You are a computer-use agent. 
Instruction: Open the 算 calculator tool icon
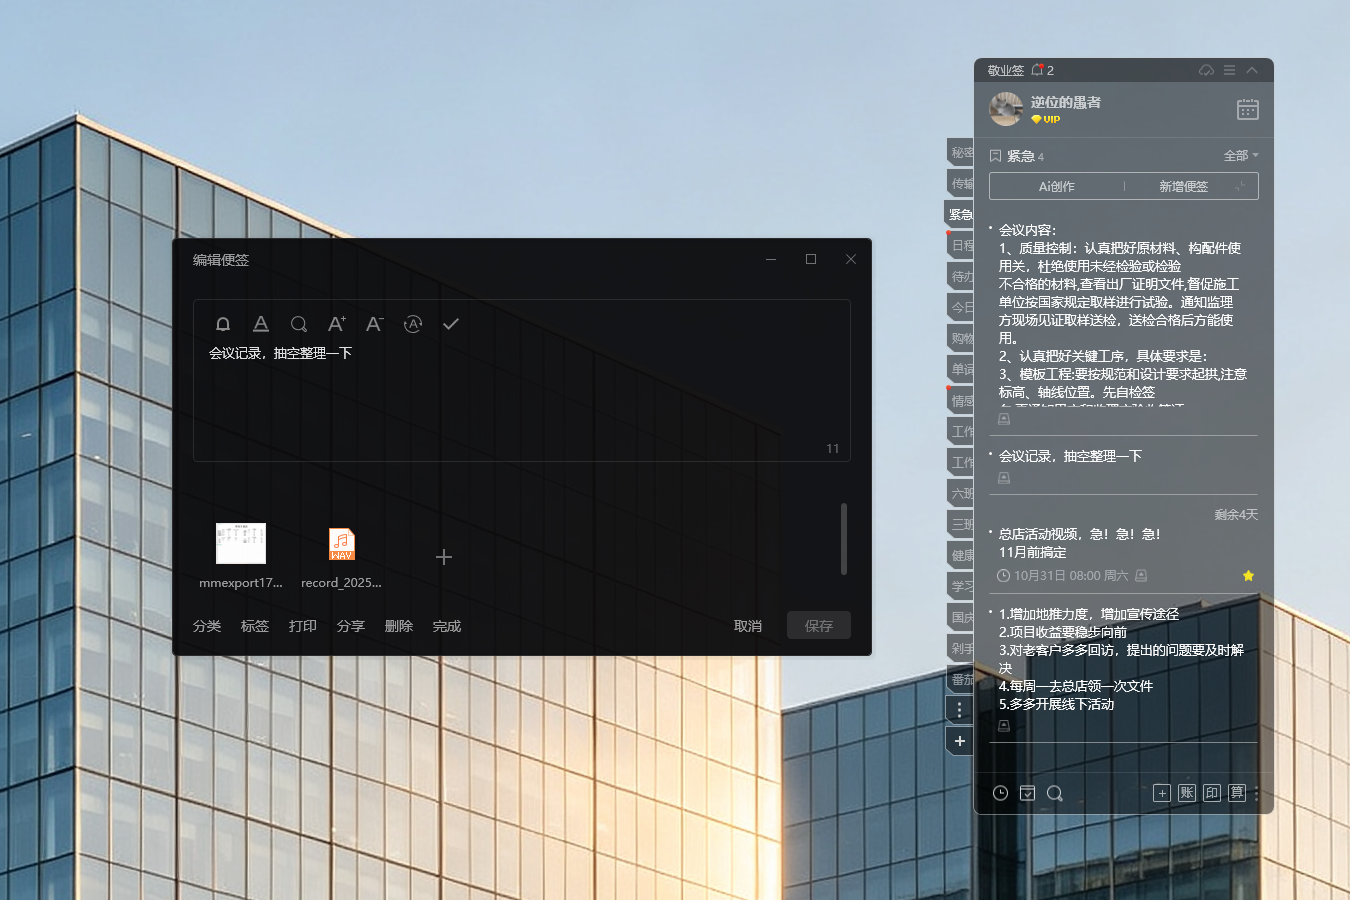coord(1237,793)
